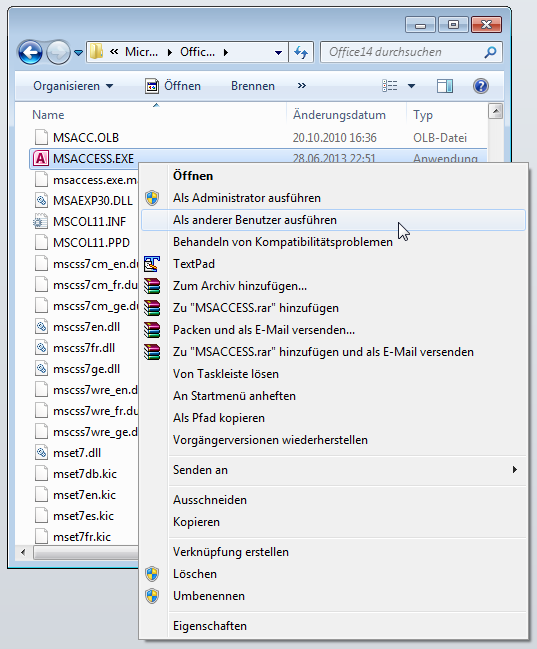Choose TextPad in context menu
This screenshot has width=537, height=649.
pos(333,264)
